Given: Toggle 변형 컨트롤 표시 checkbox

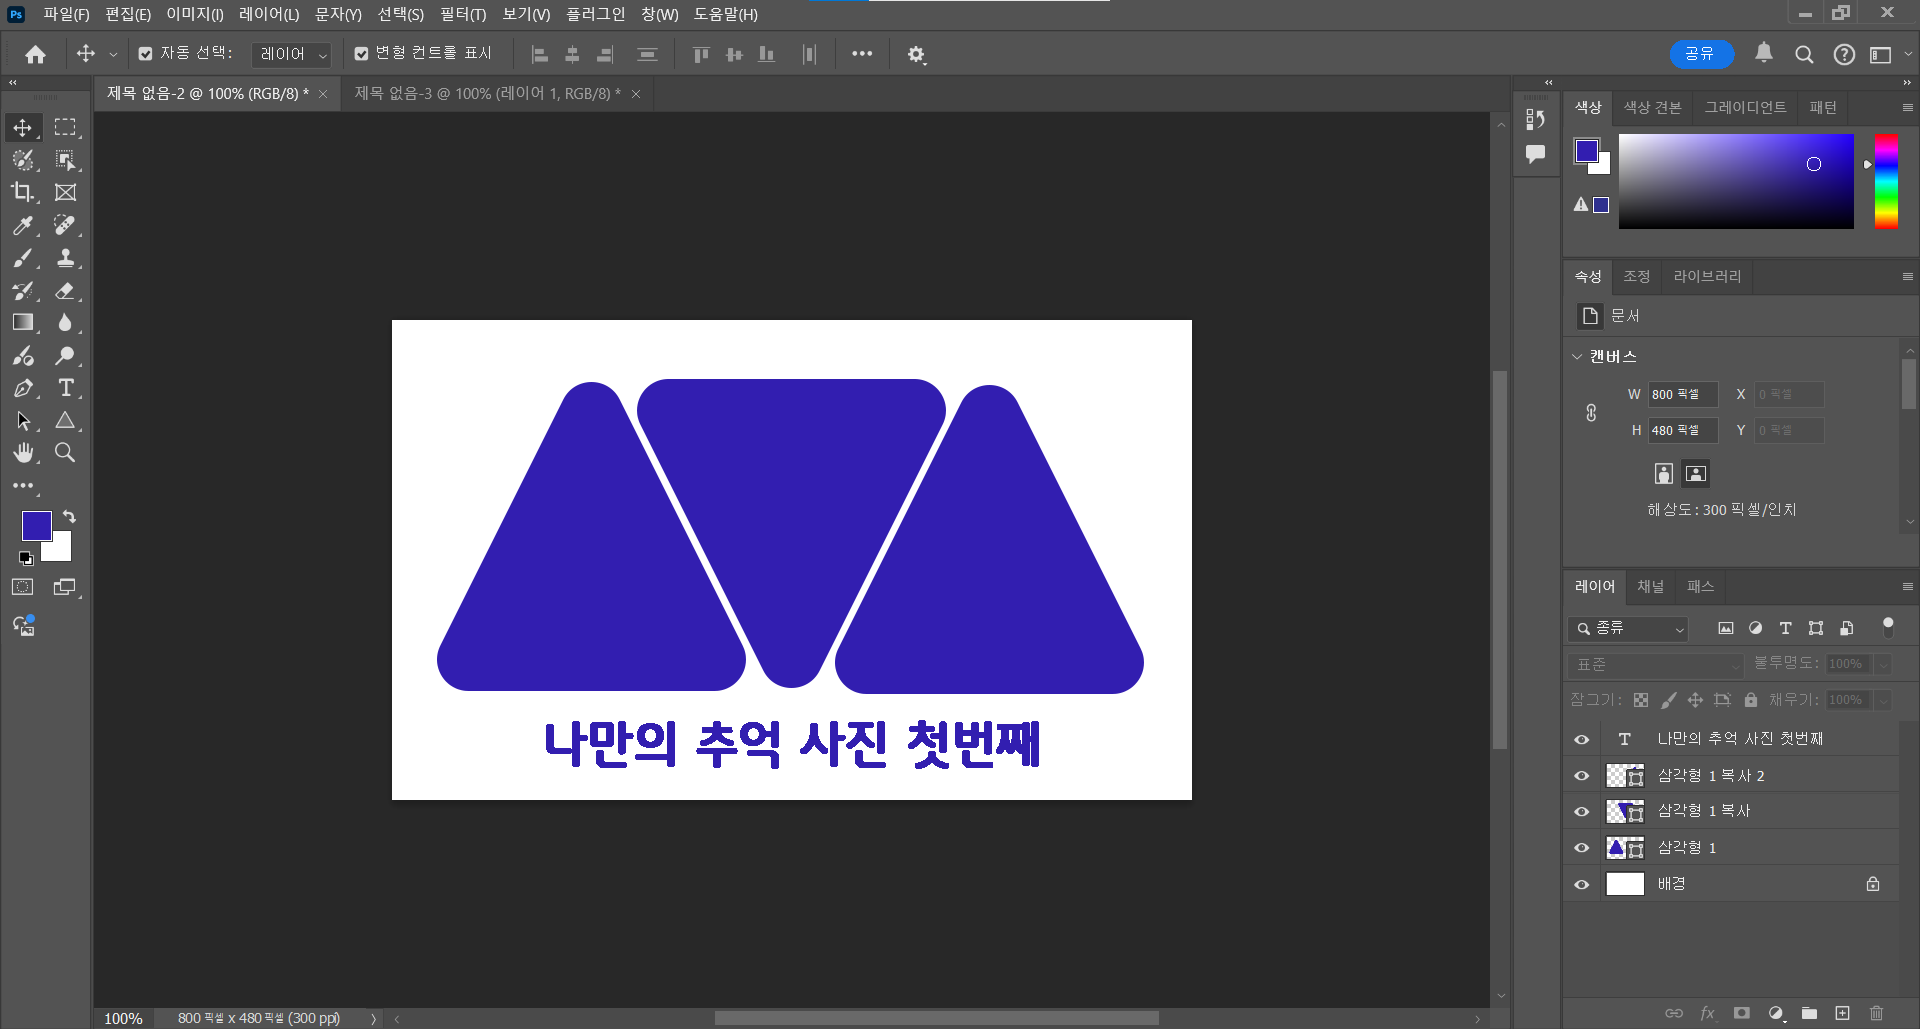Looking at the screenshot, I should [361, 54].
